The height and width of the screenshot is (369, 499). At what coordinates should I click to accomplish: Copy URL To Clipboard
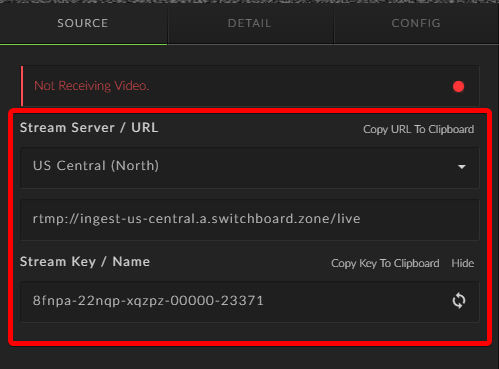[418, 129]
